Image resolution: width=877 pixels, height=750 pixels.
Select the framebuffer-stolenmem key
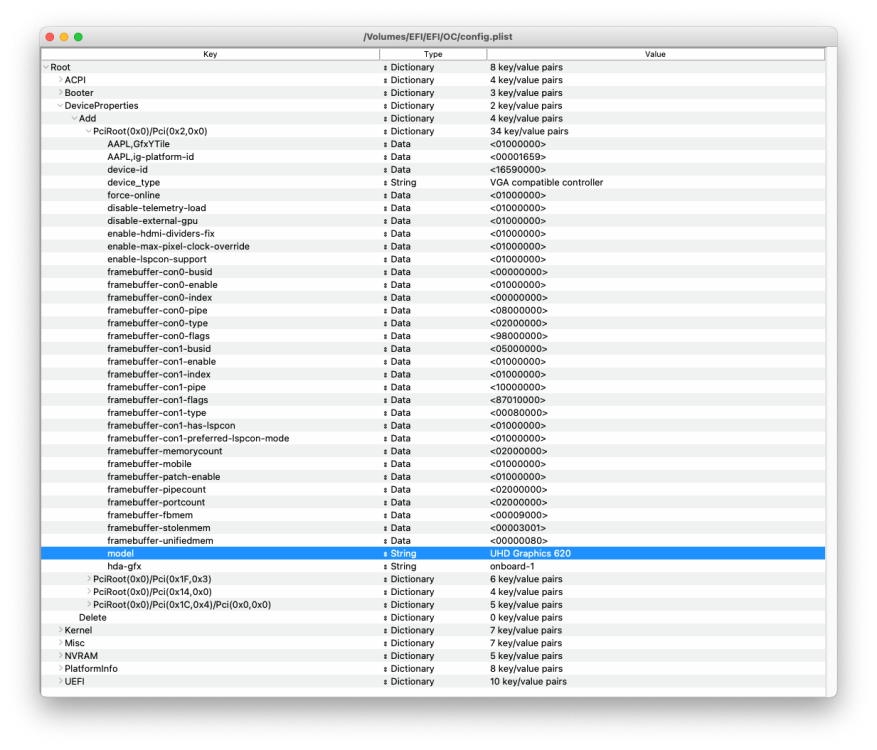click(159, 528)
